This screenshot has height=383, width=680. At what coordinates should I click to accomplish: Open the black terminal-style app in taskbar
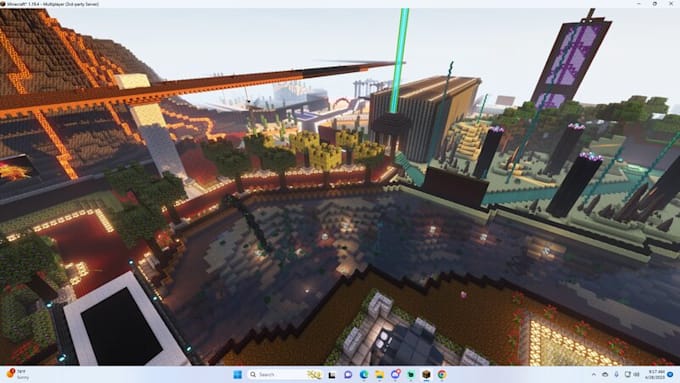tap(332, 375)
